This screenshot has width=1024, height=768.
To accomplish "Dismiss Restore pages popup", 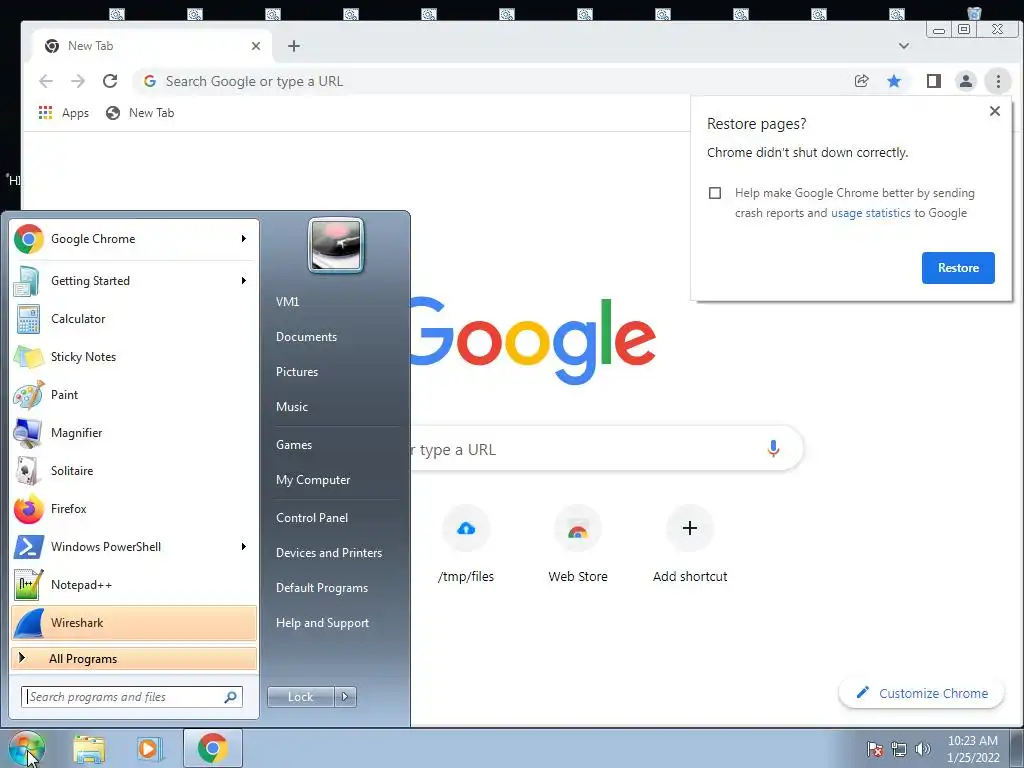I will click(995, 111).
